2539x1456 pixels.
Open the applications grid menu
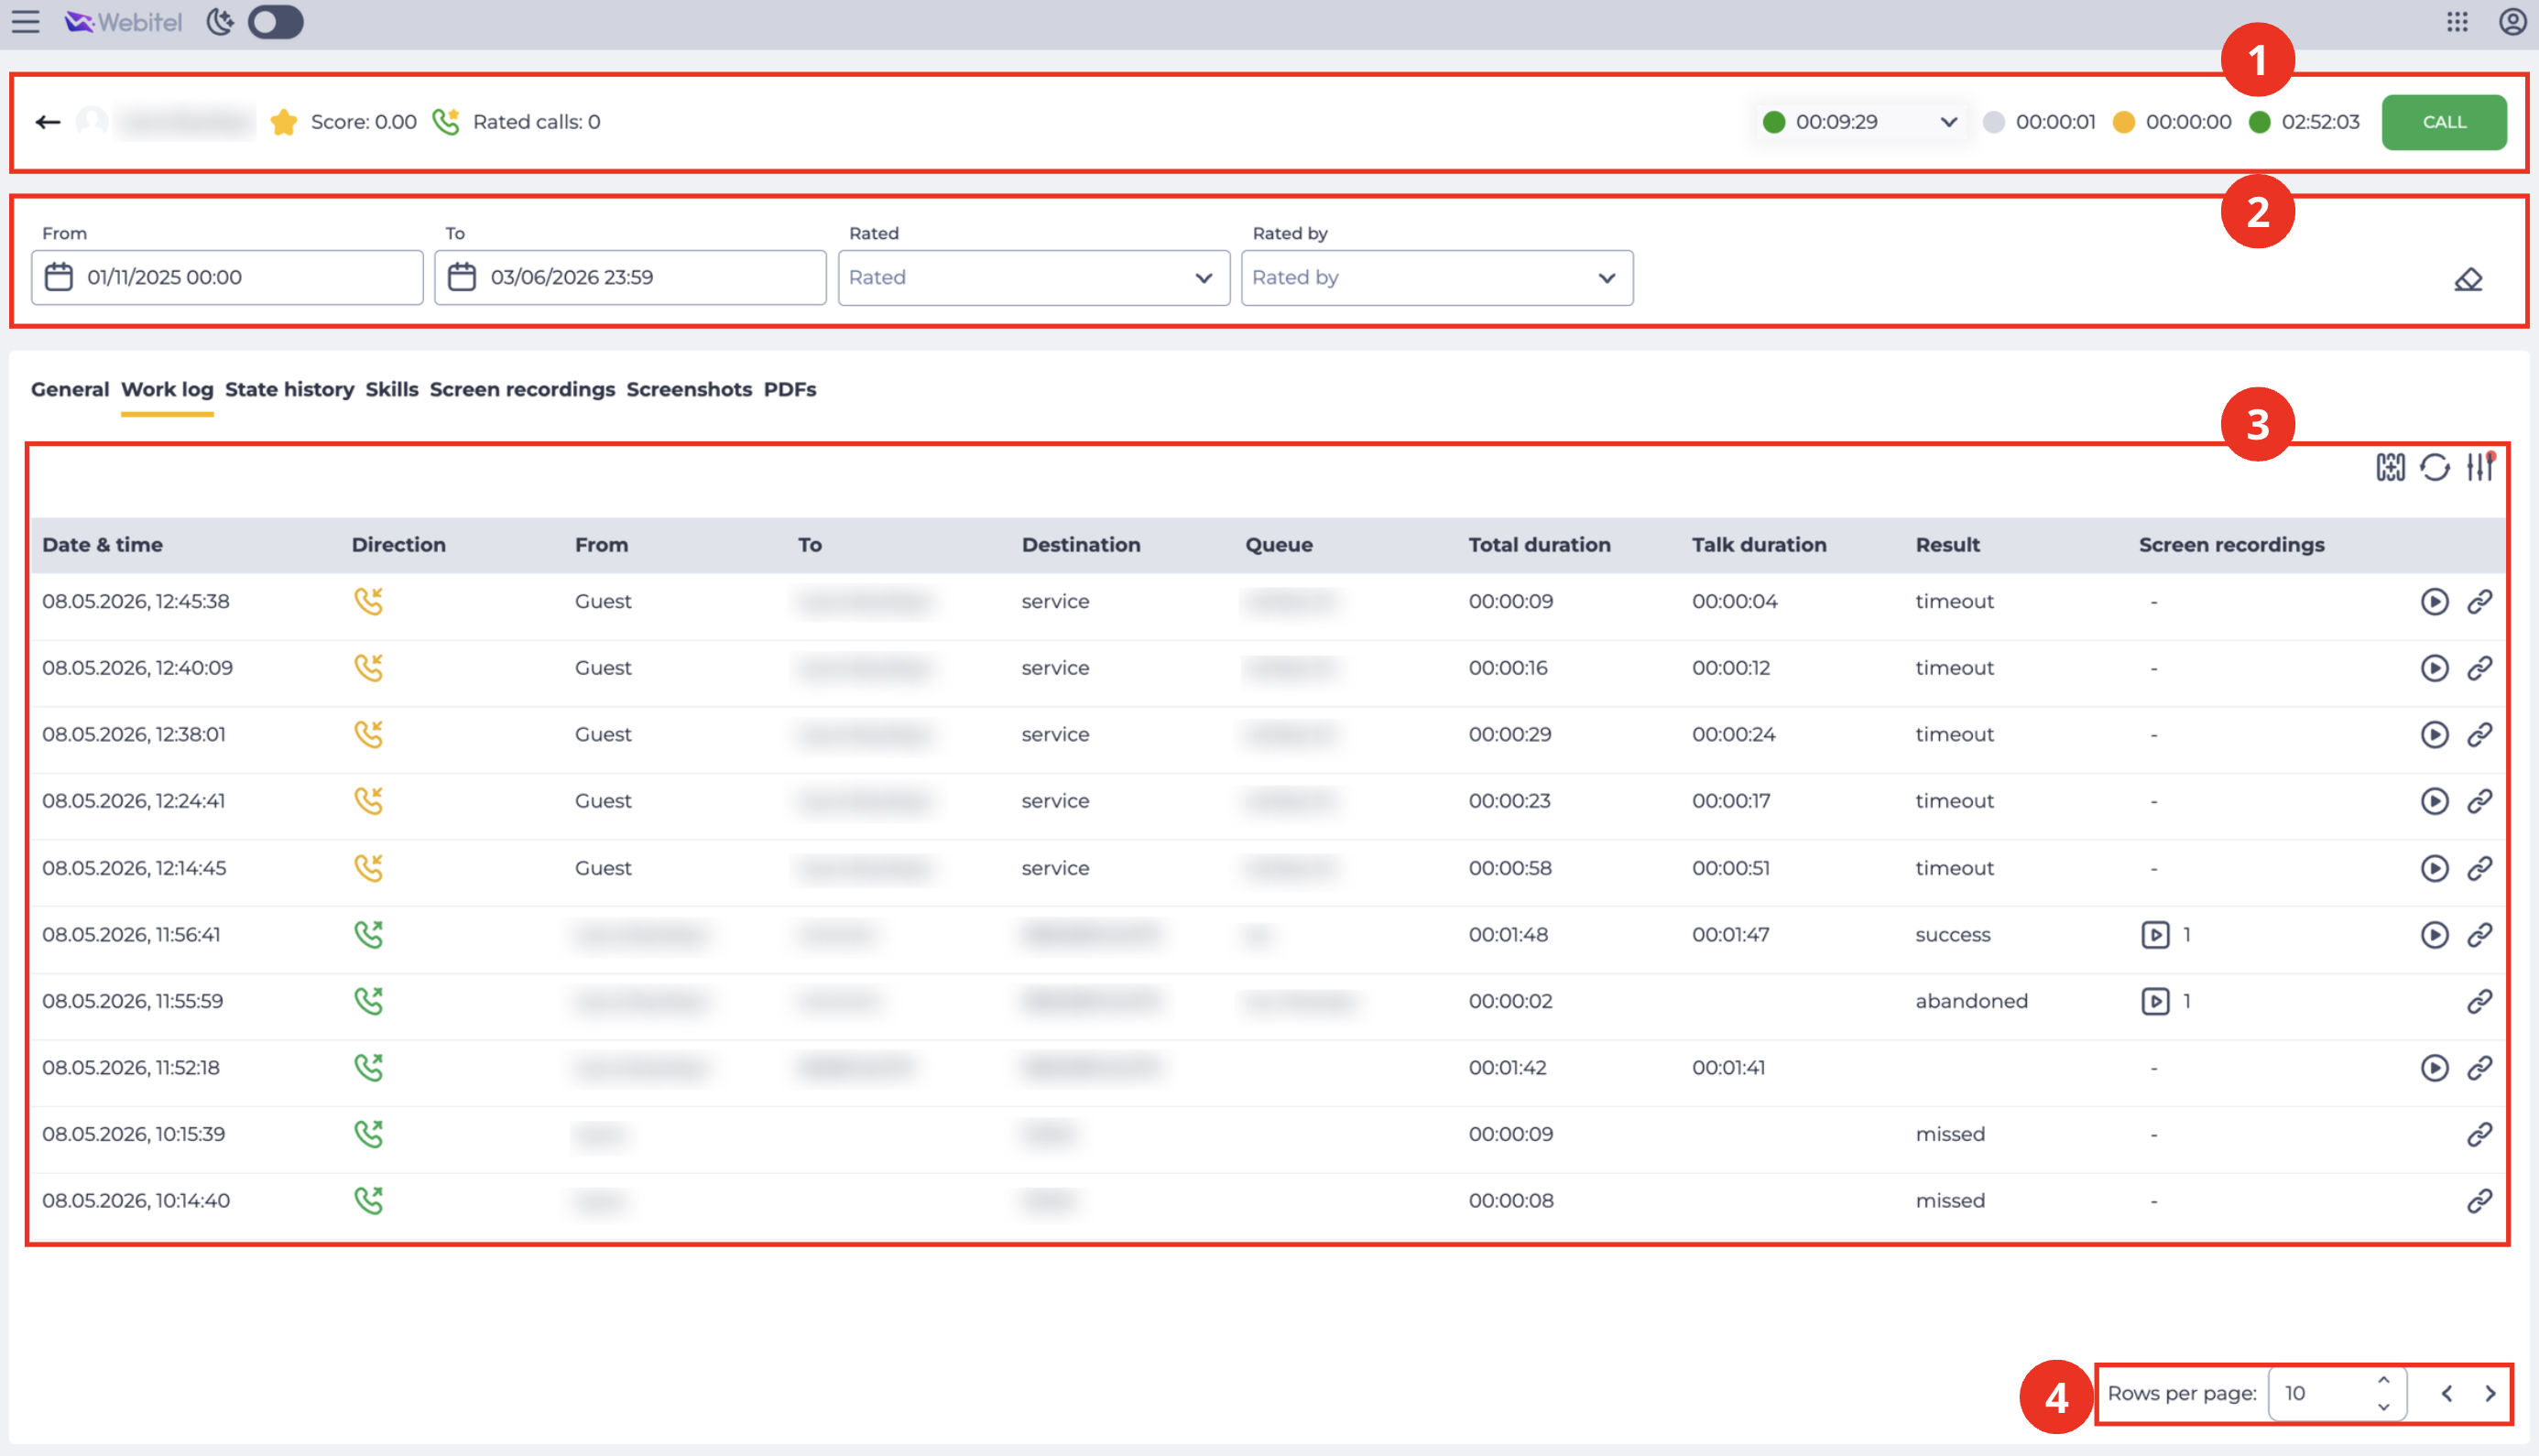[x=2457, y=22]
